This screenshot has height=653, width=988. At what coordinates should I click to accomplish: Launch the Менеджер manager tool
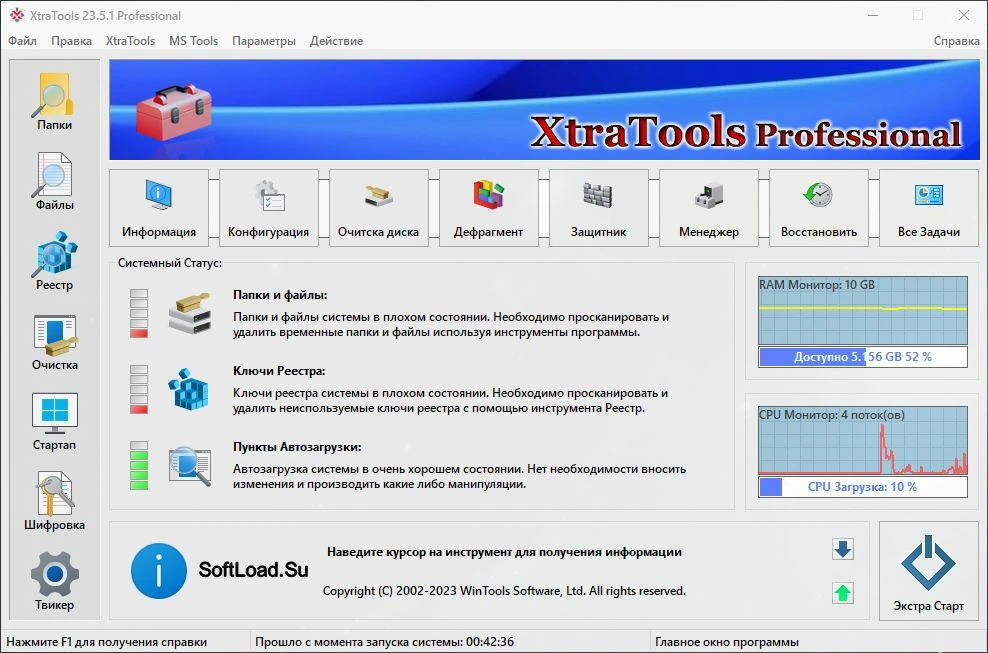pyautogui.click(x=708, y=207)
